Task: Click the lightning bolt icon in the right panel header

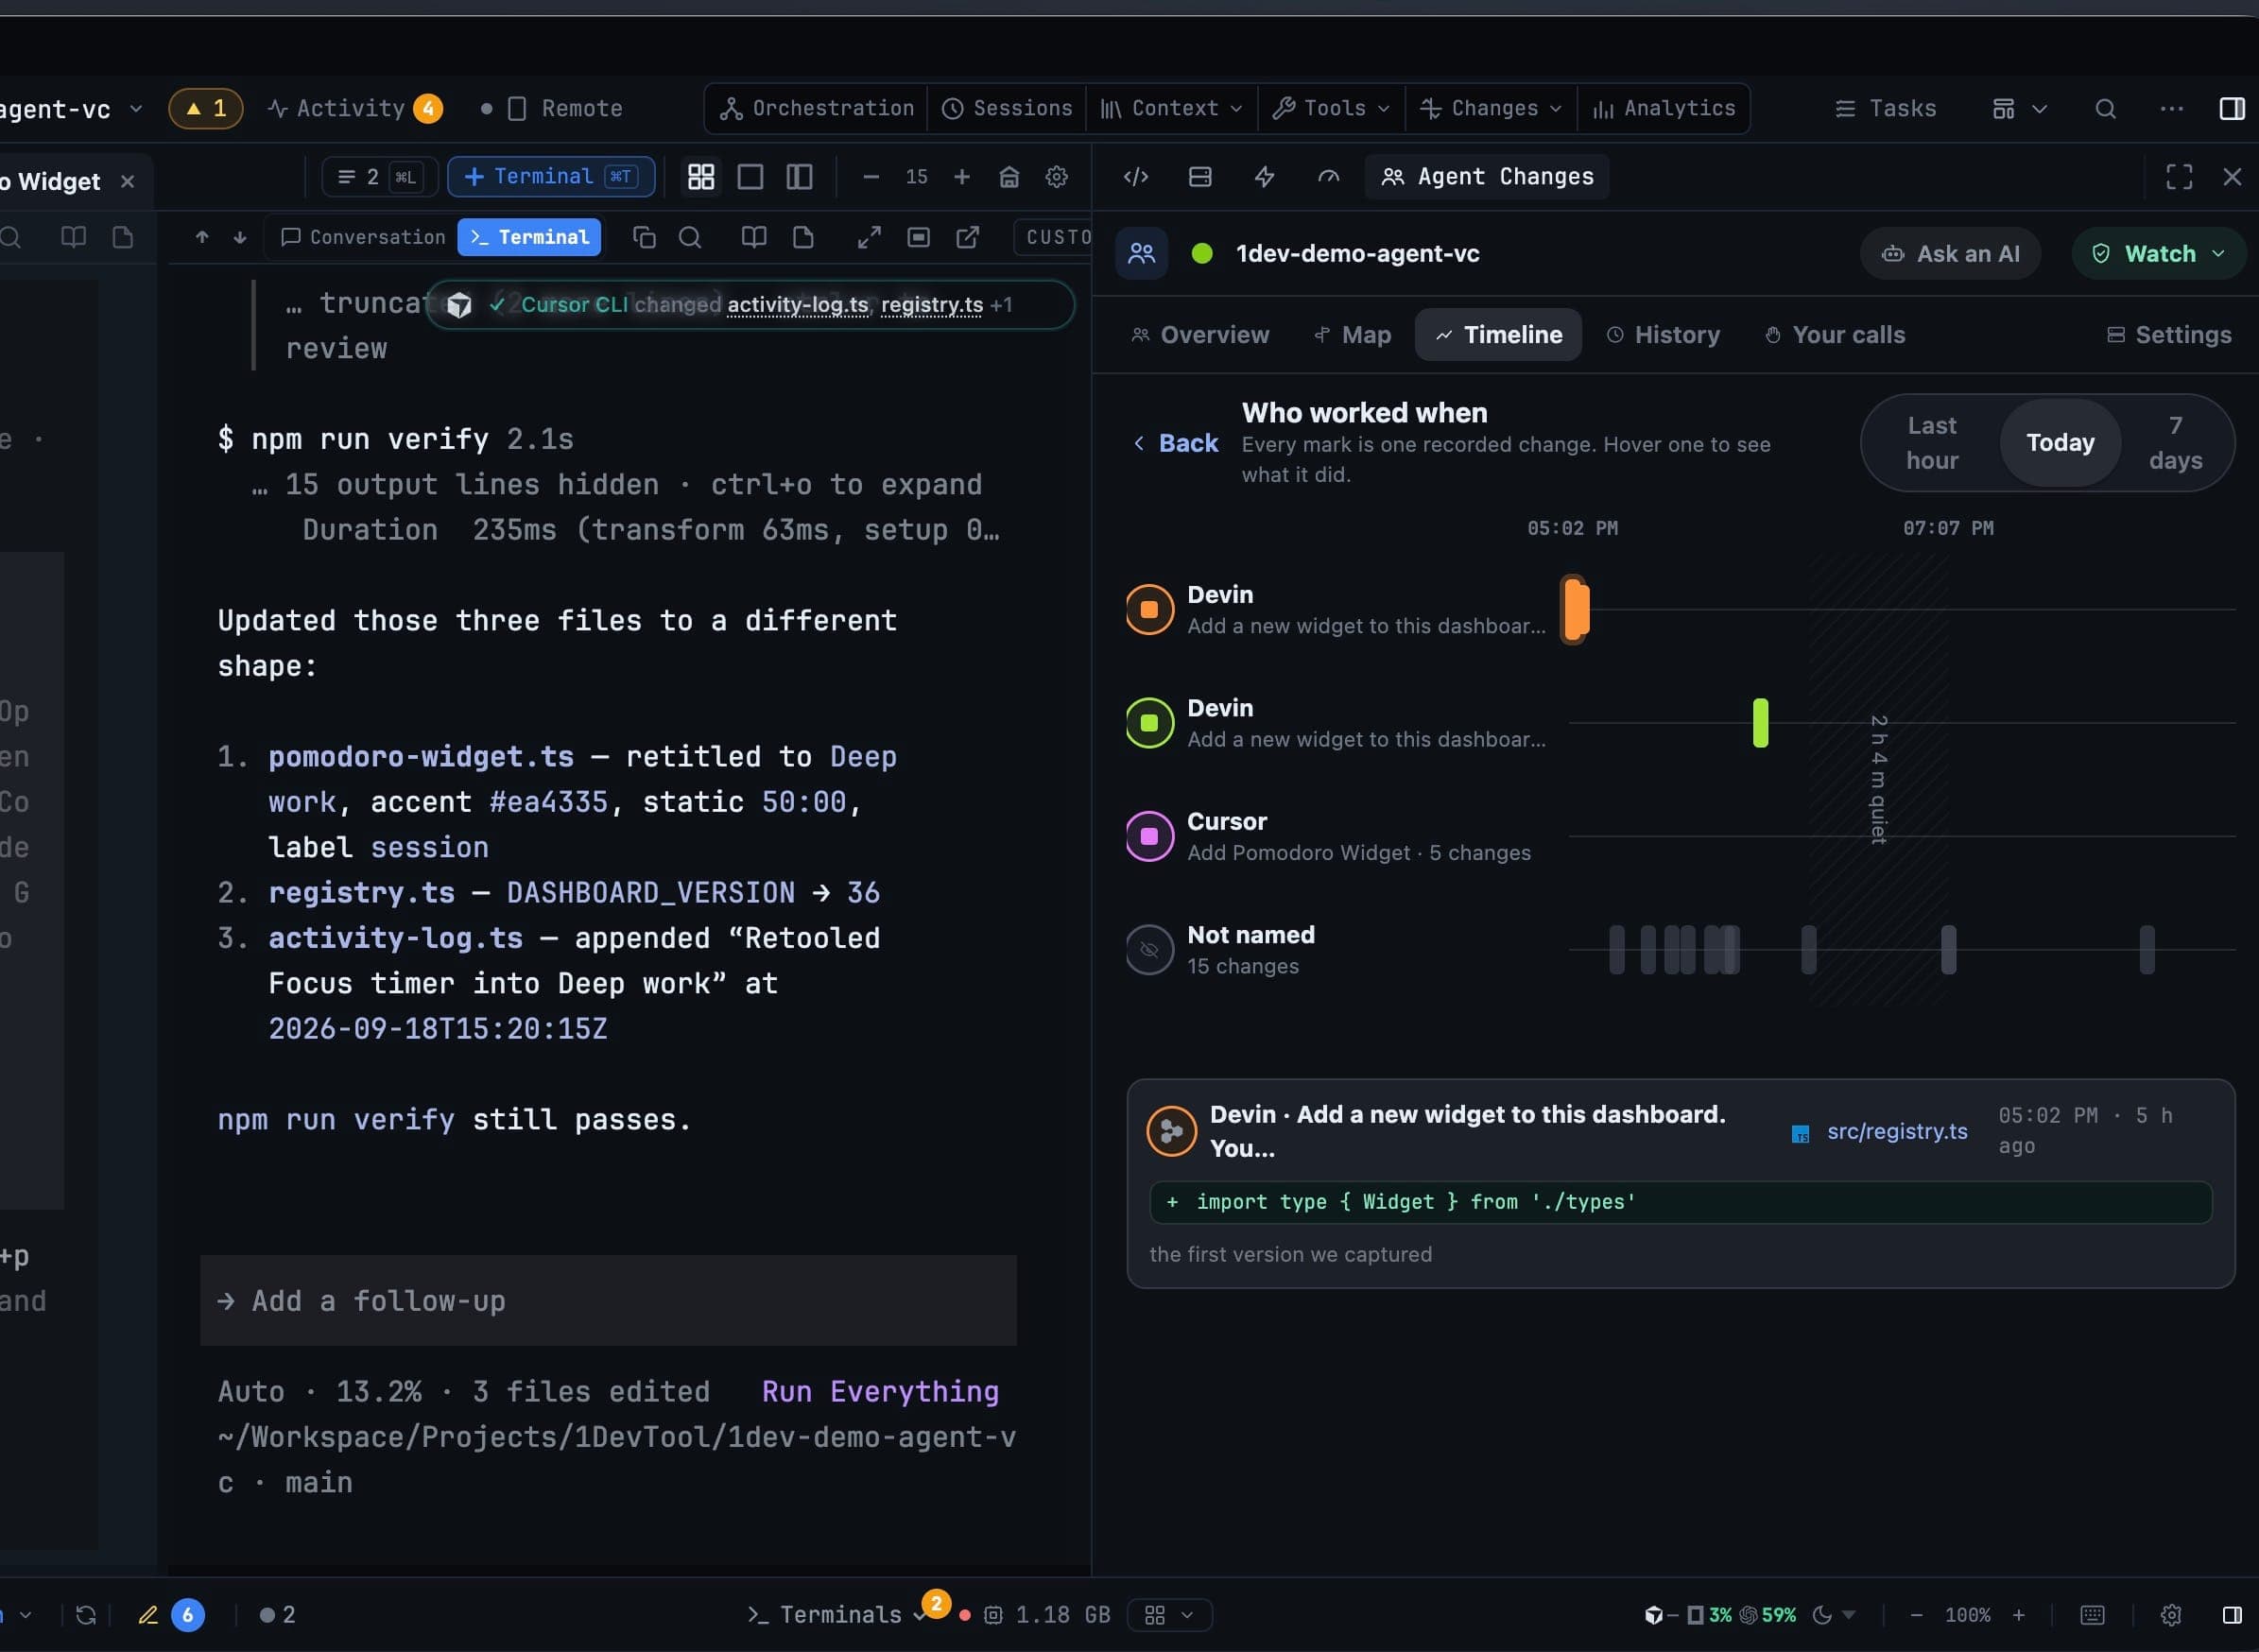Action: pyautogui.click(x=1264, y=177)
